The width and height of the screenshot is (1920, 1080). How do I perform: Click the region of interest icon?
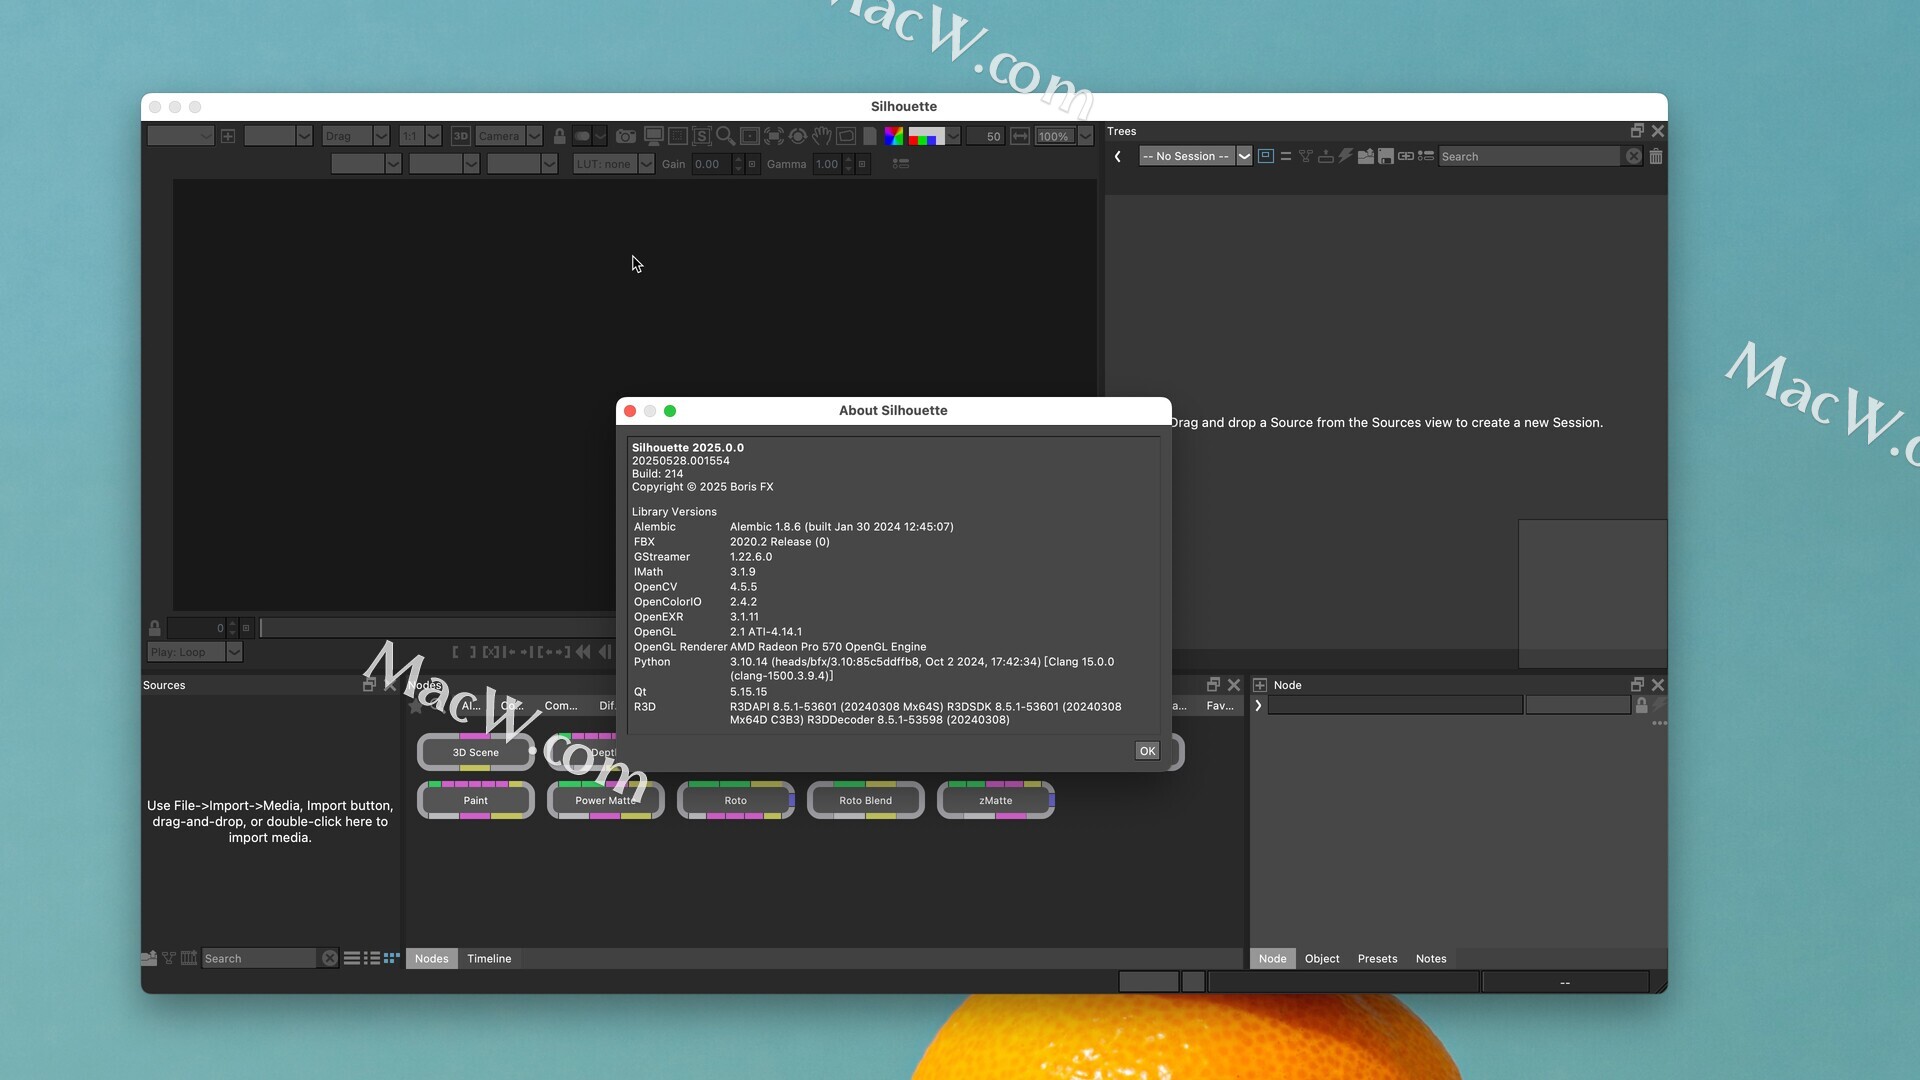[678, 136]
